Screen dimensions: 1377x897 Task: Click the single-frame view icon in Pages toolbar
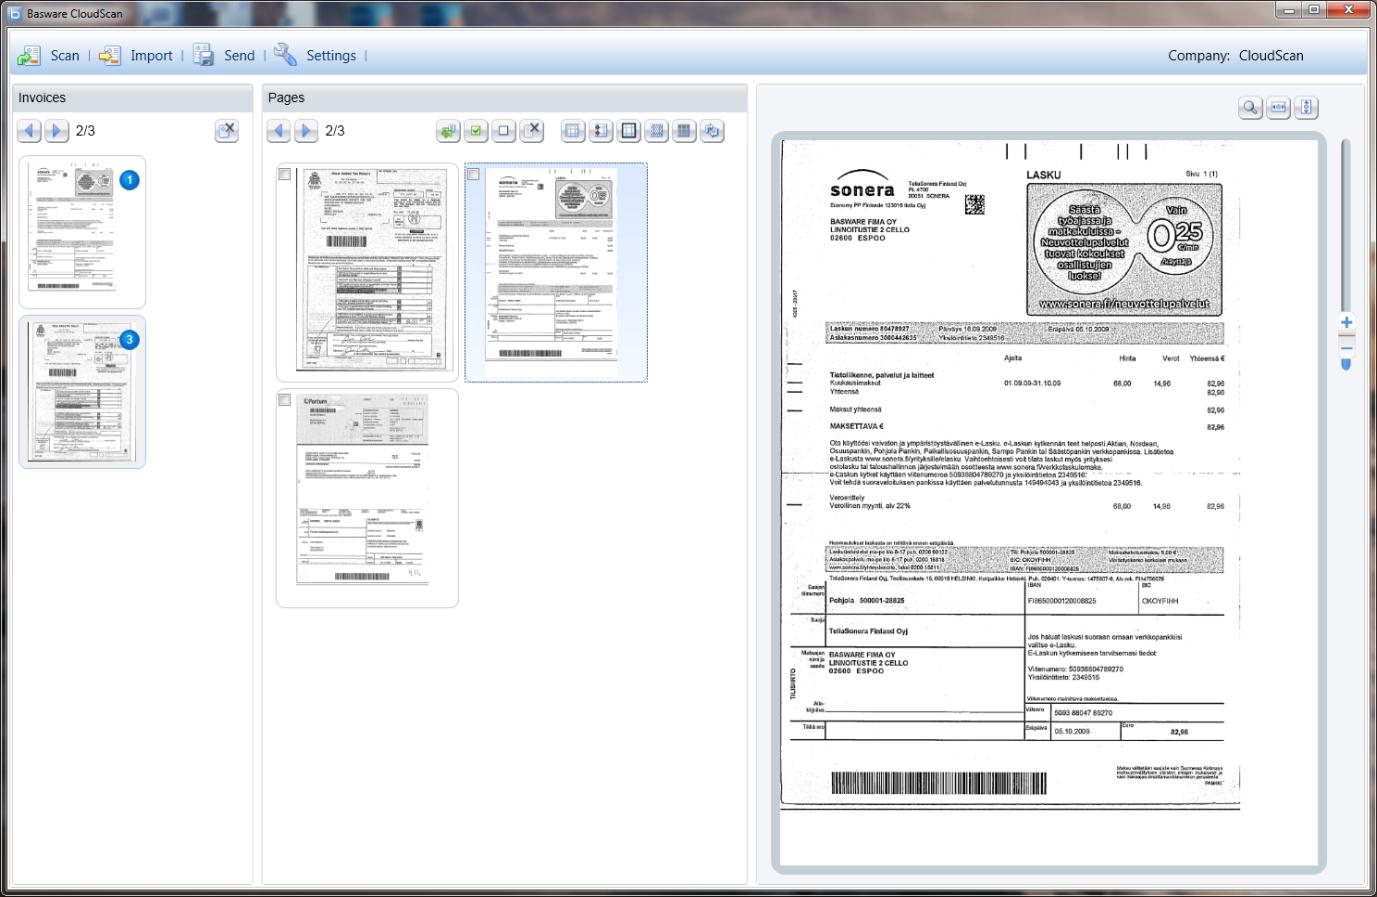(x=629, y=131)
